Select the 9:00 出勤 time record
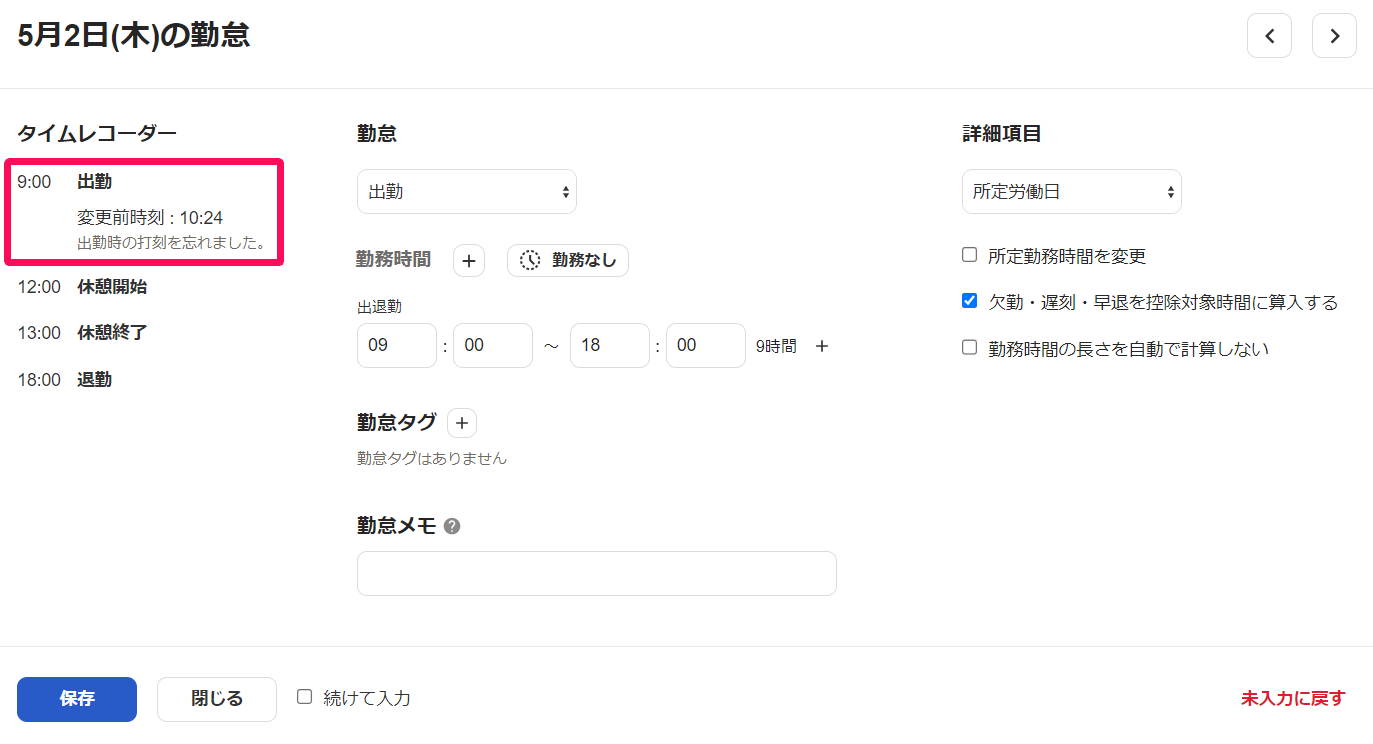Screen dimensions: 1373x744 145,212
